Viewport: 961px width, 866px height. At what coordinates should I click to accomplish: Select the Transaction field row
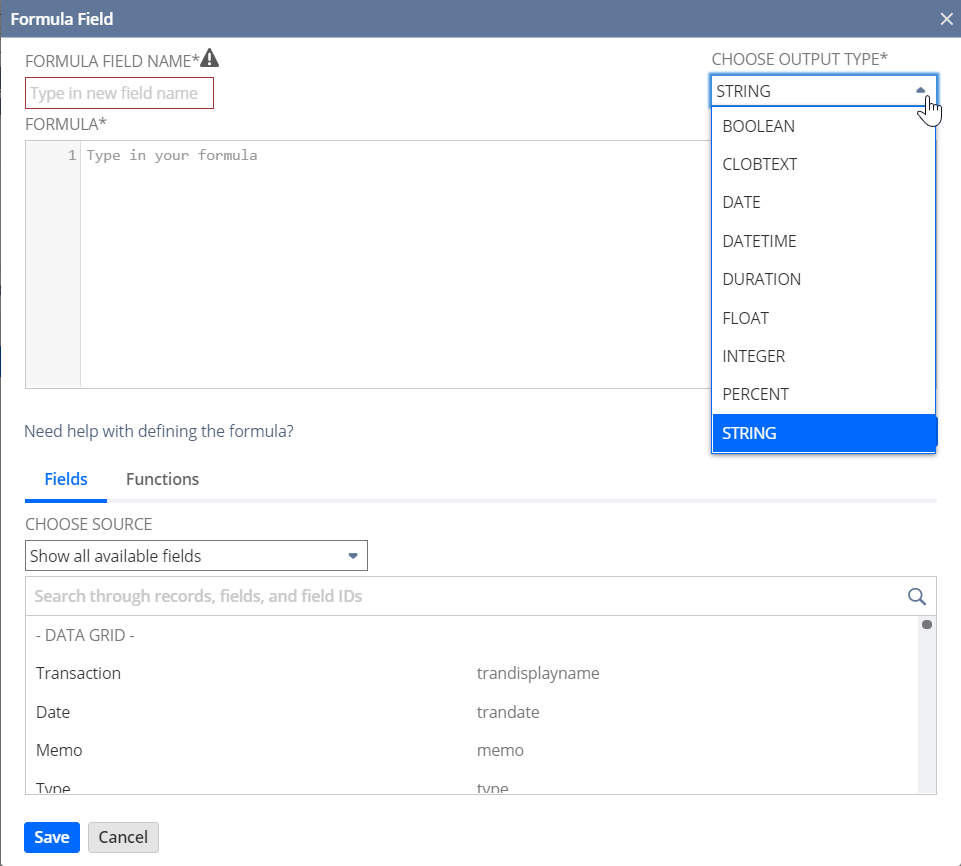click(472, 673)
